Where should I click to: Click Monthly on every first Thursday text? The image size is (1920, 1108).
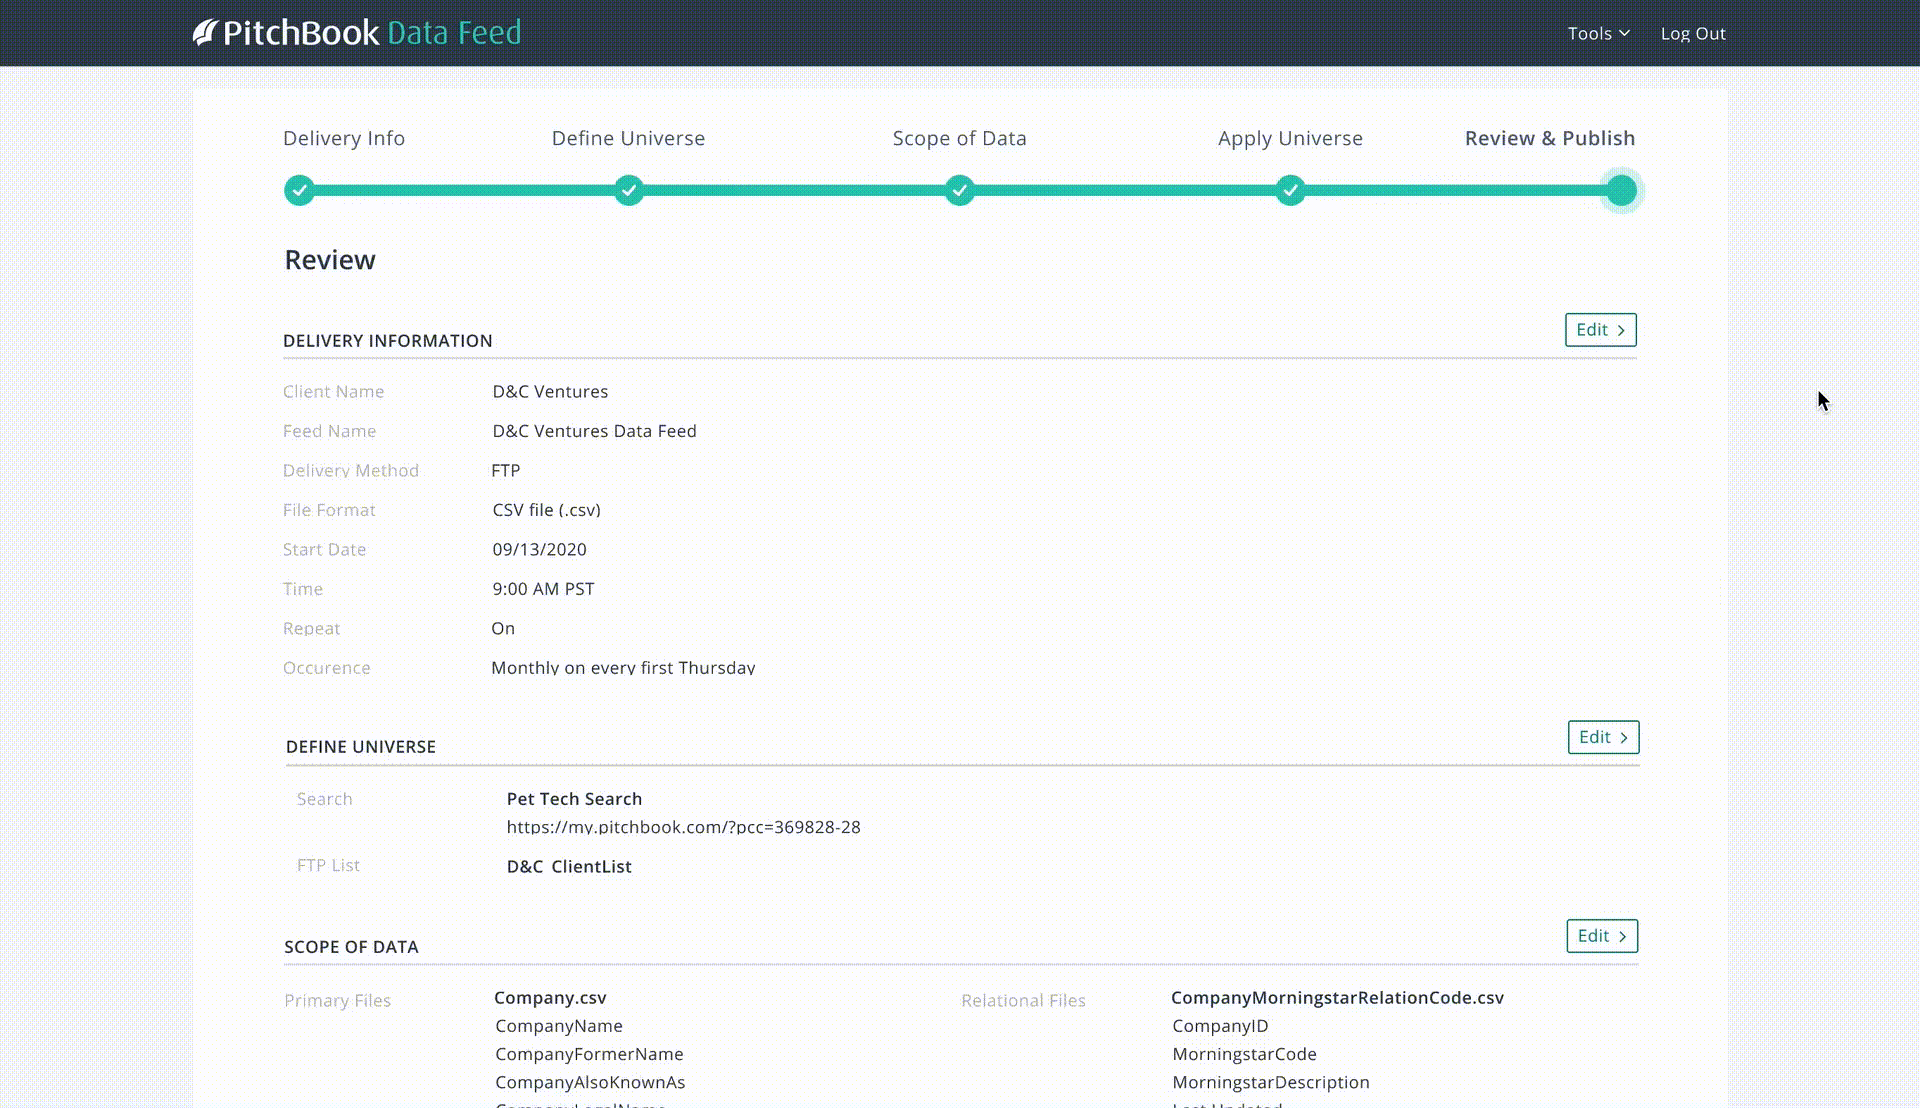tap(623, 667)
